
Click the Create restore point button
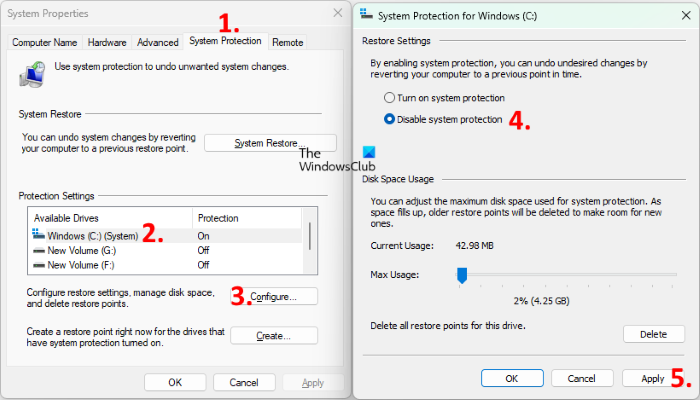tap(272, 335)
